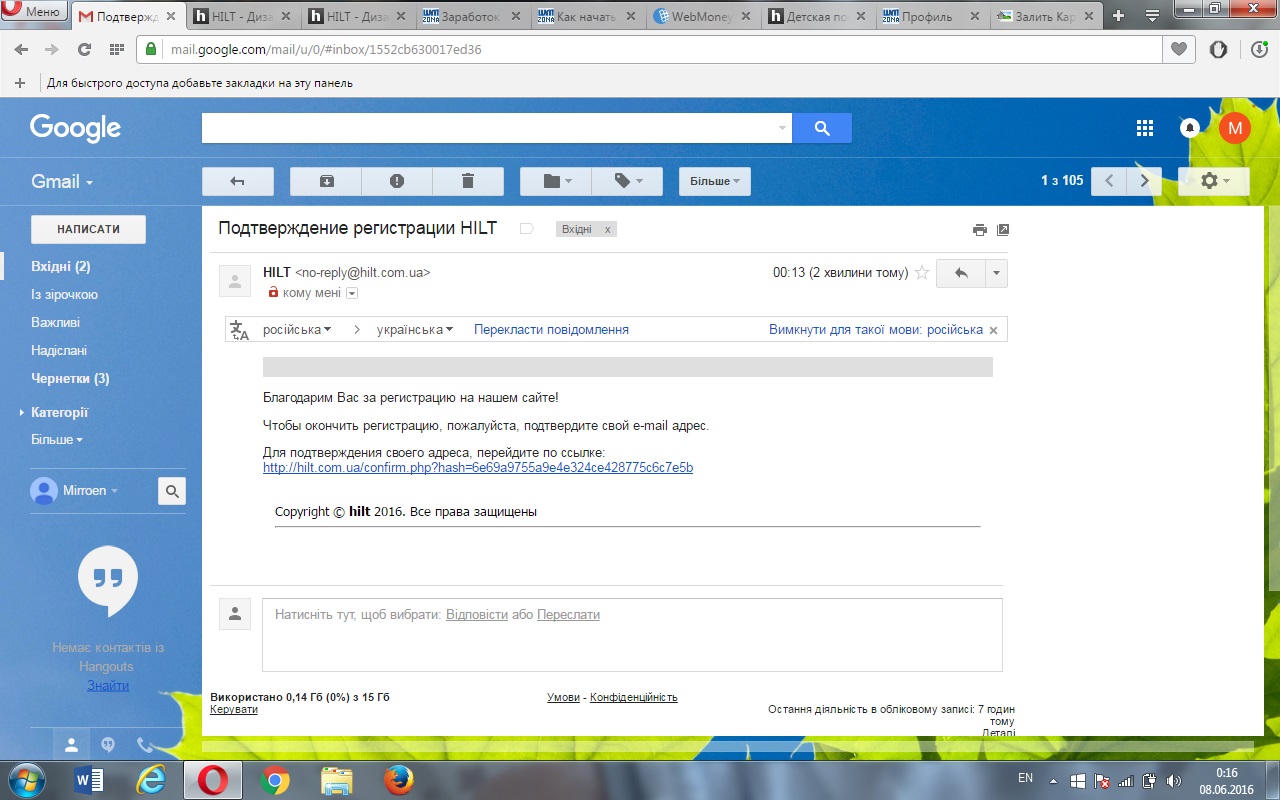The height and width of the screenshot is (800, 1280).
Task: Click Переслати in the reply box
Action: [x=568, y=615]
